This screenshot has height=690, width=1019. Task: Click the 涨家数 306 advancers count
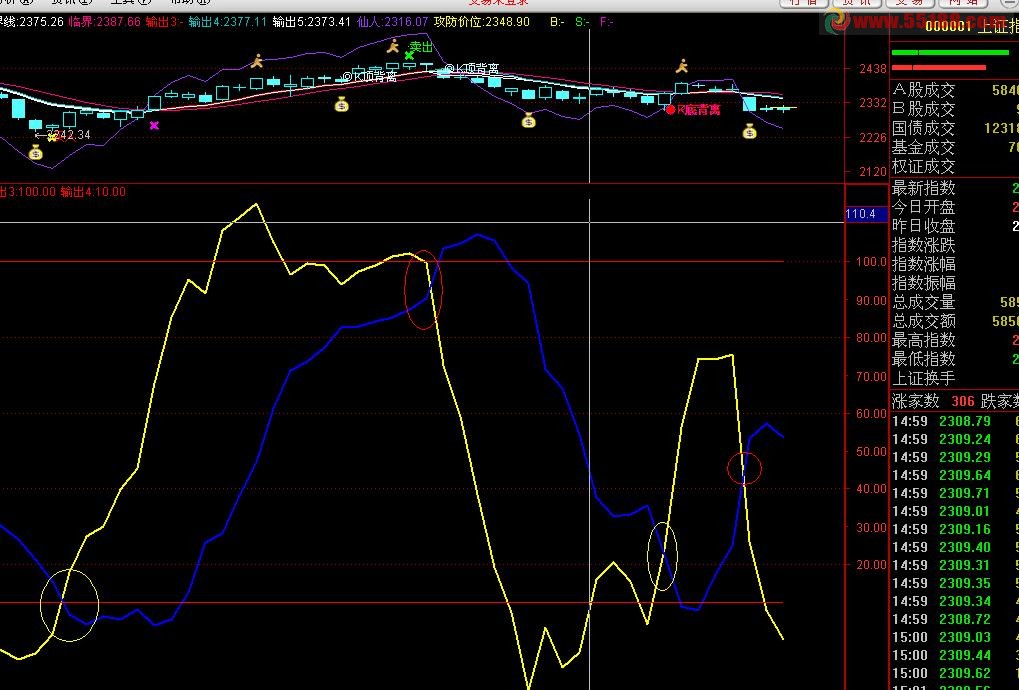coord(933,402)
